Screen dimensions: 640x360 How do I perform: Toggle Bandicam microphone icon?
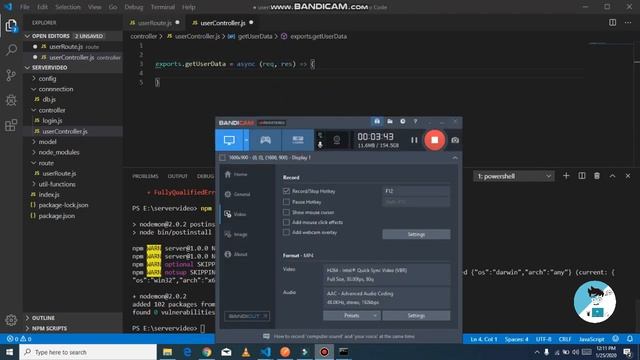pyautogui.click(x=320, y=144)
